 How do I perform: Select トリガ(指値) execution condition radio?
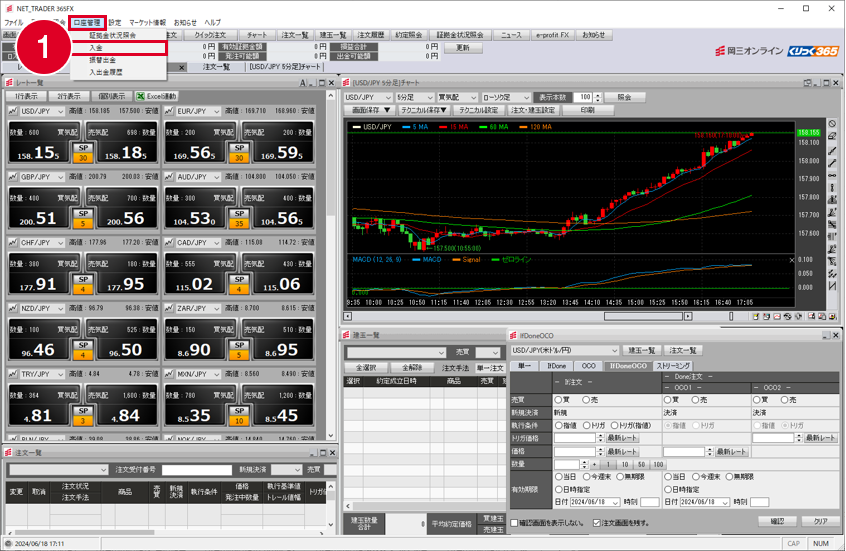[615, 425]
